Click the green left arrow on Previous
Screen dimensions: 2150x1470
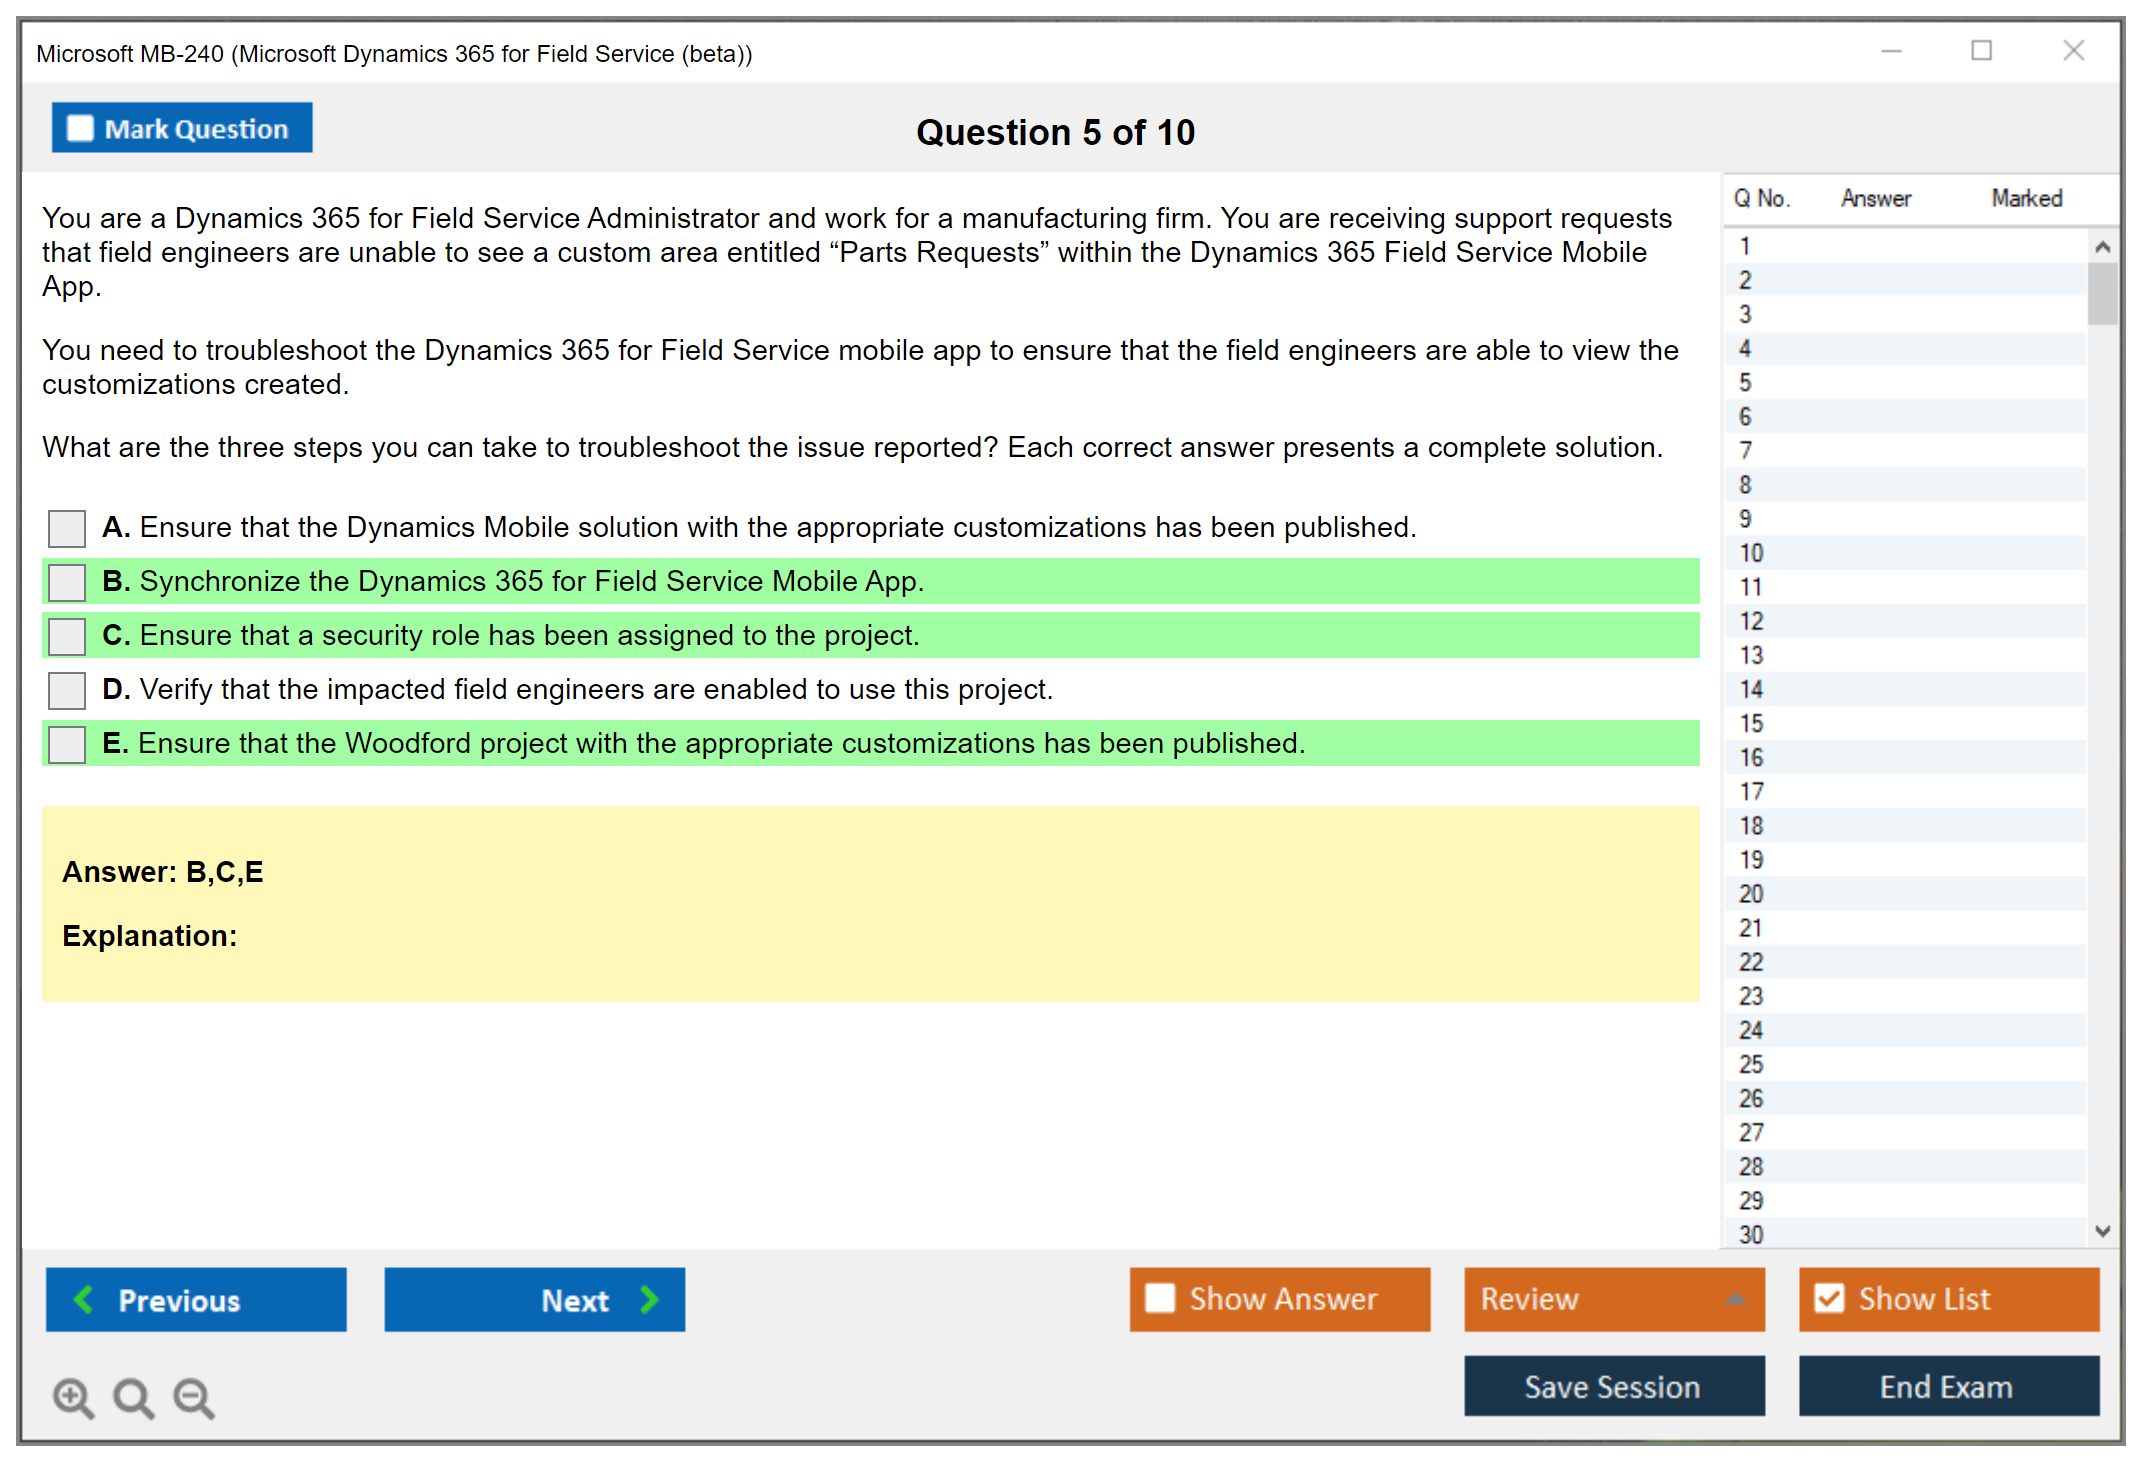pyautogui.click(x=84, y=1299)
